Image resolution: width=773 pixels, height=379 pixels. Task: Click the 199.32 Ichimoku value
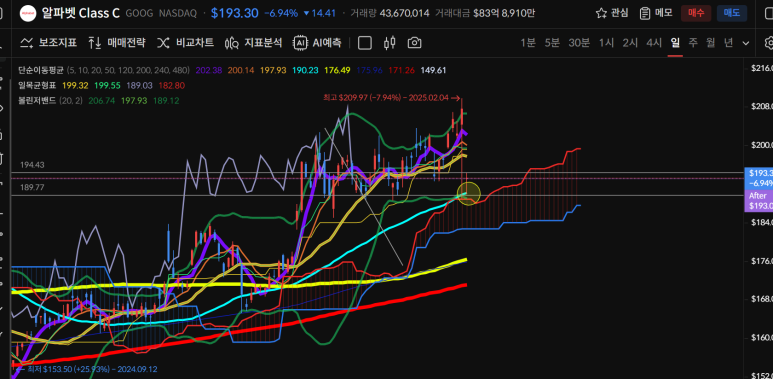(75, 86)
